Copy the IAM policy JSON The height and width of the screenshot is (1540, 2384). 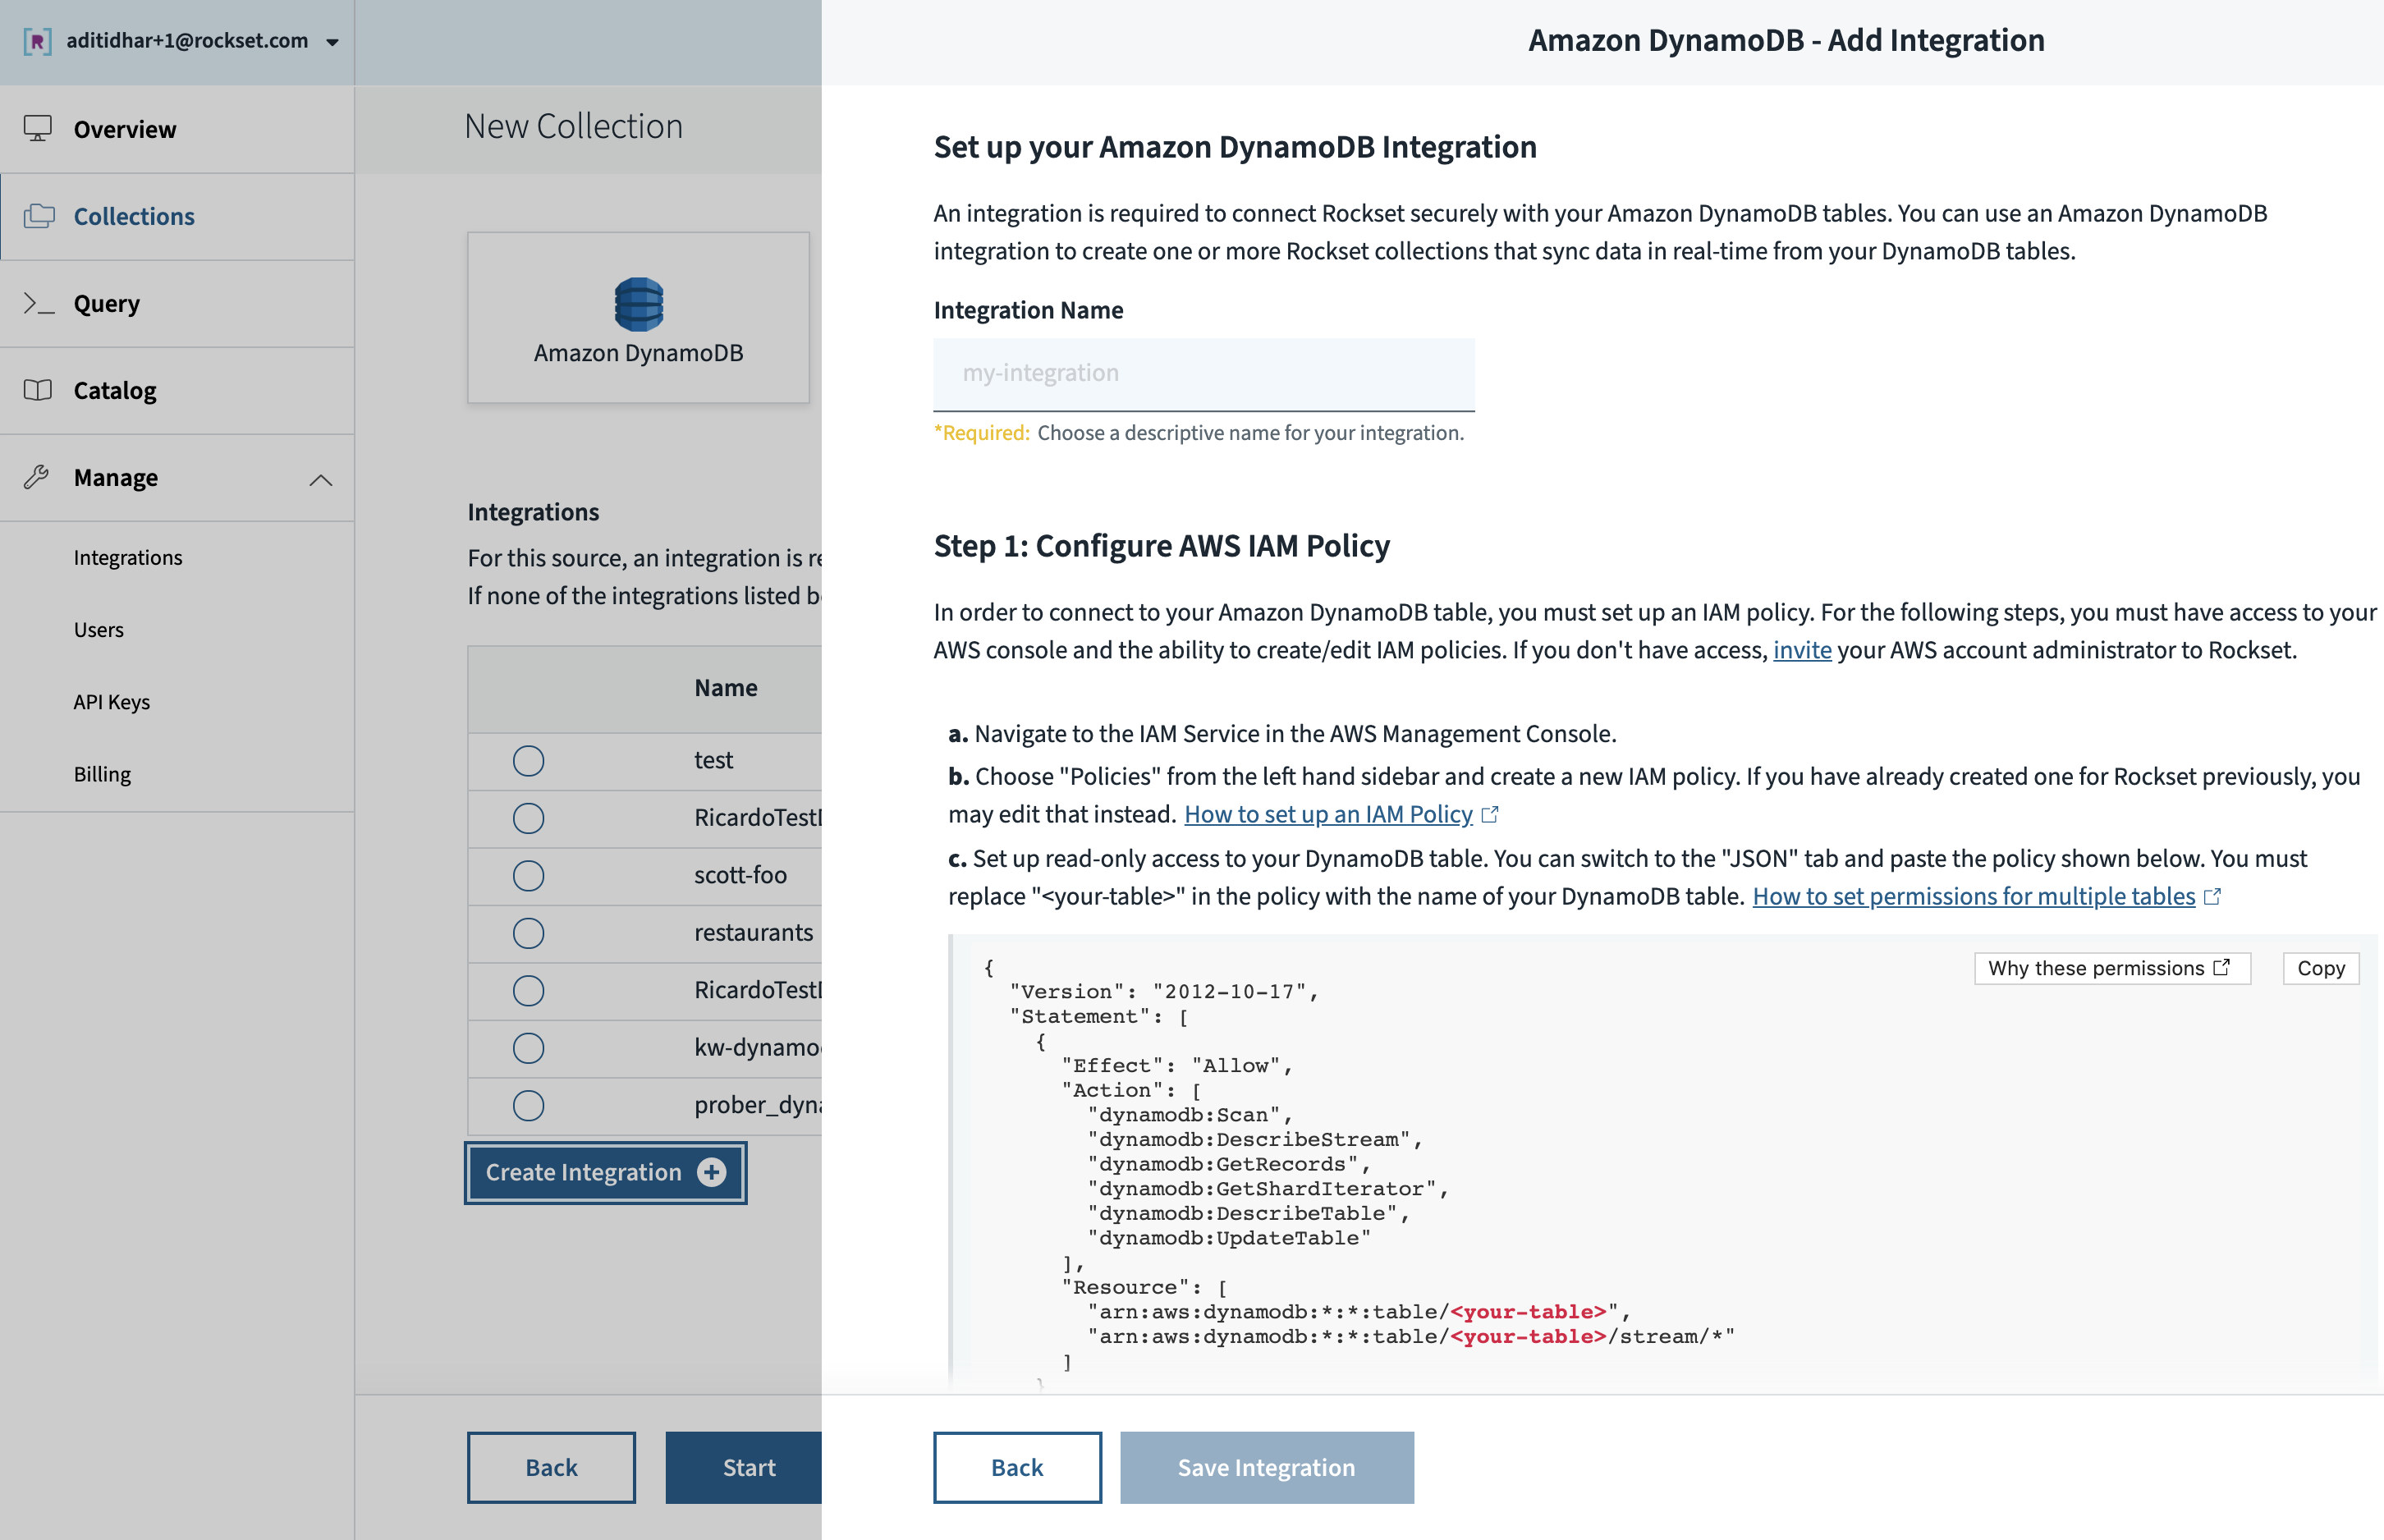point(2320,968)
